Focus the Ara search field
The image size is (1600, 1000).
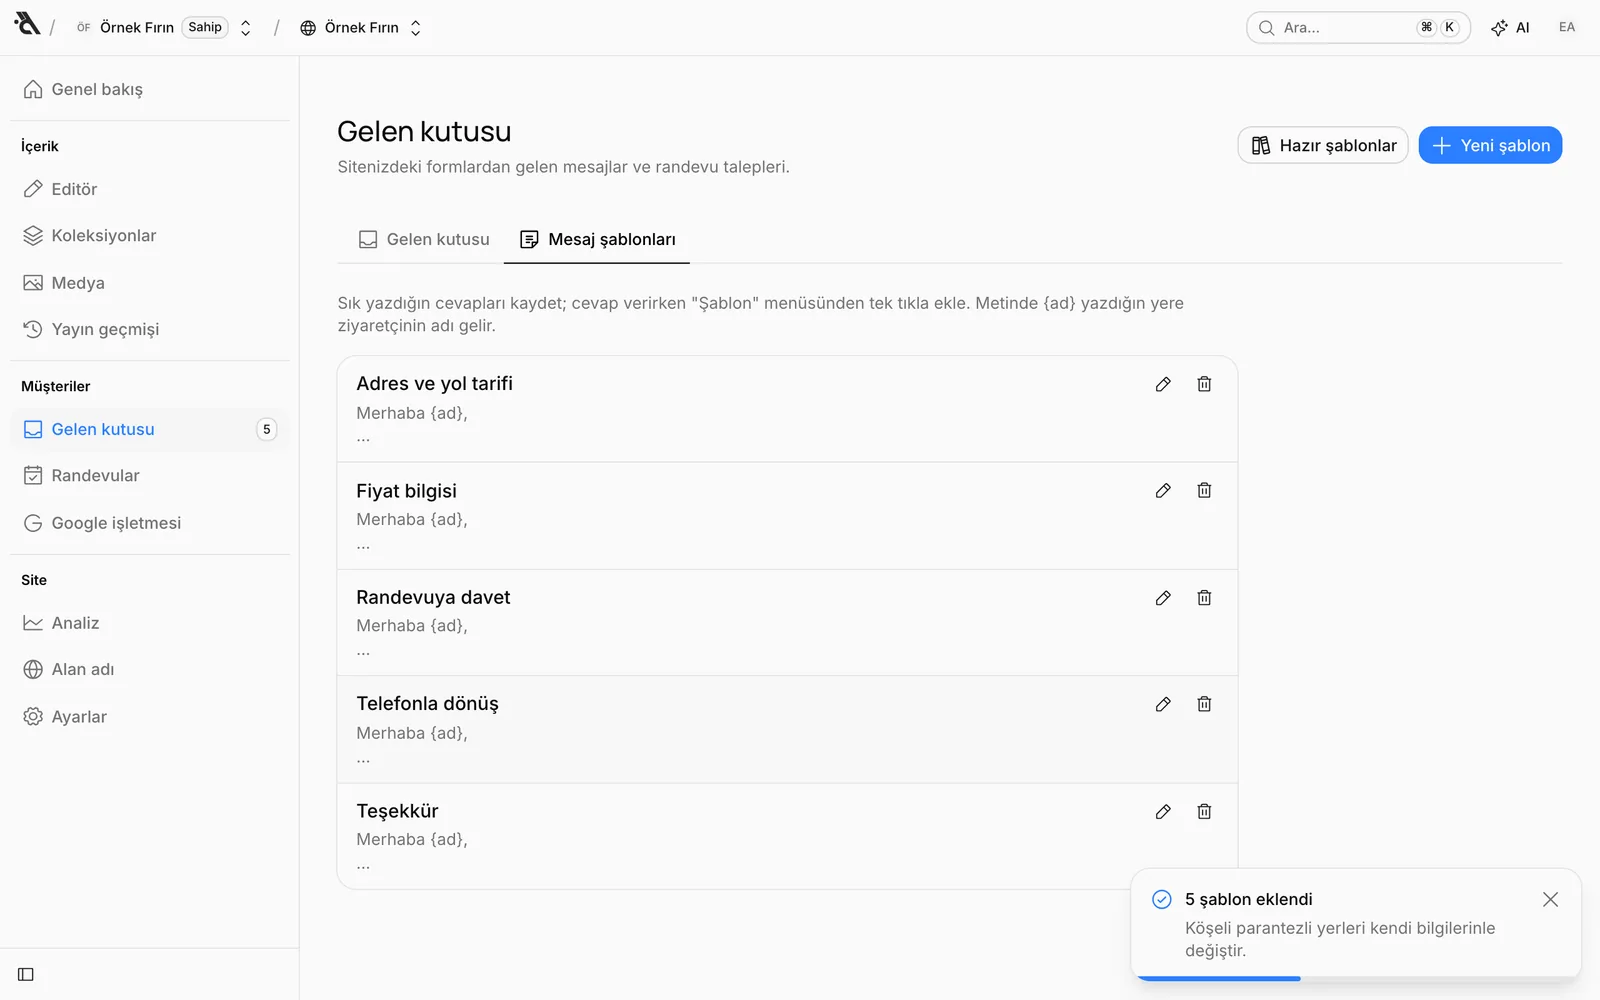1358,28
